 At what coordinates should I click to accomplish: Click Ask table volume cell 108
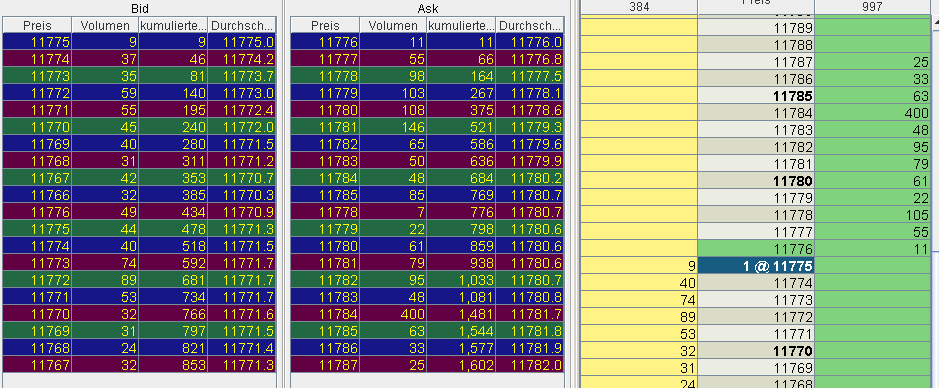click(x=393, y=110)
